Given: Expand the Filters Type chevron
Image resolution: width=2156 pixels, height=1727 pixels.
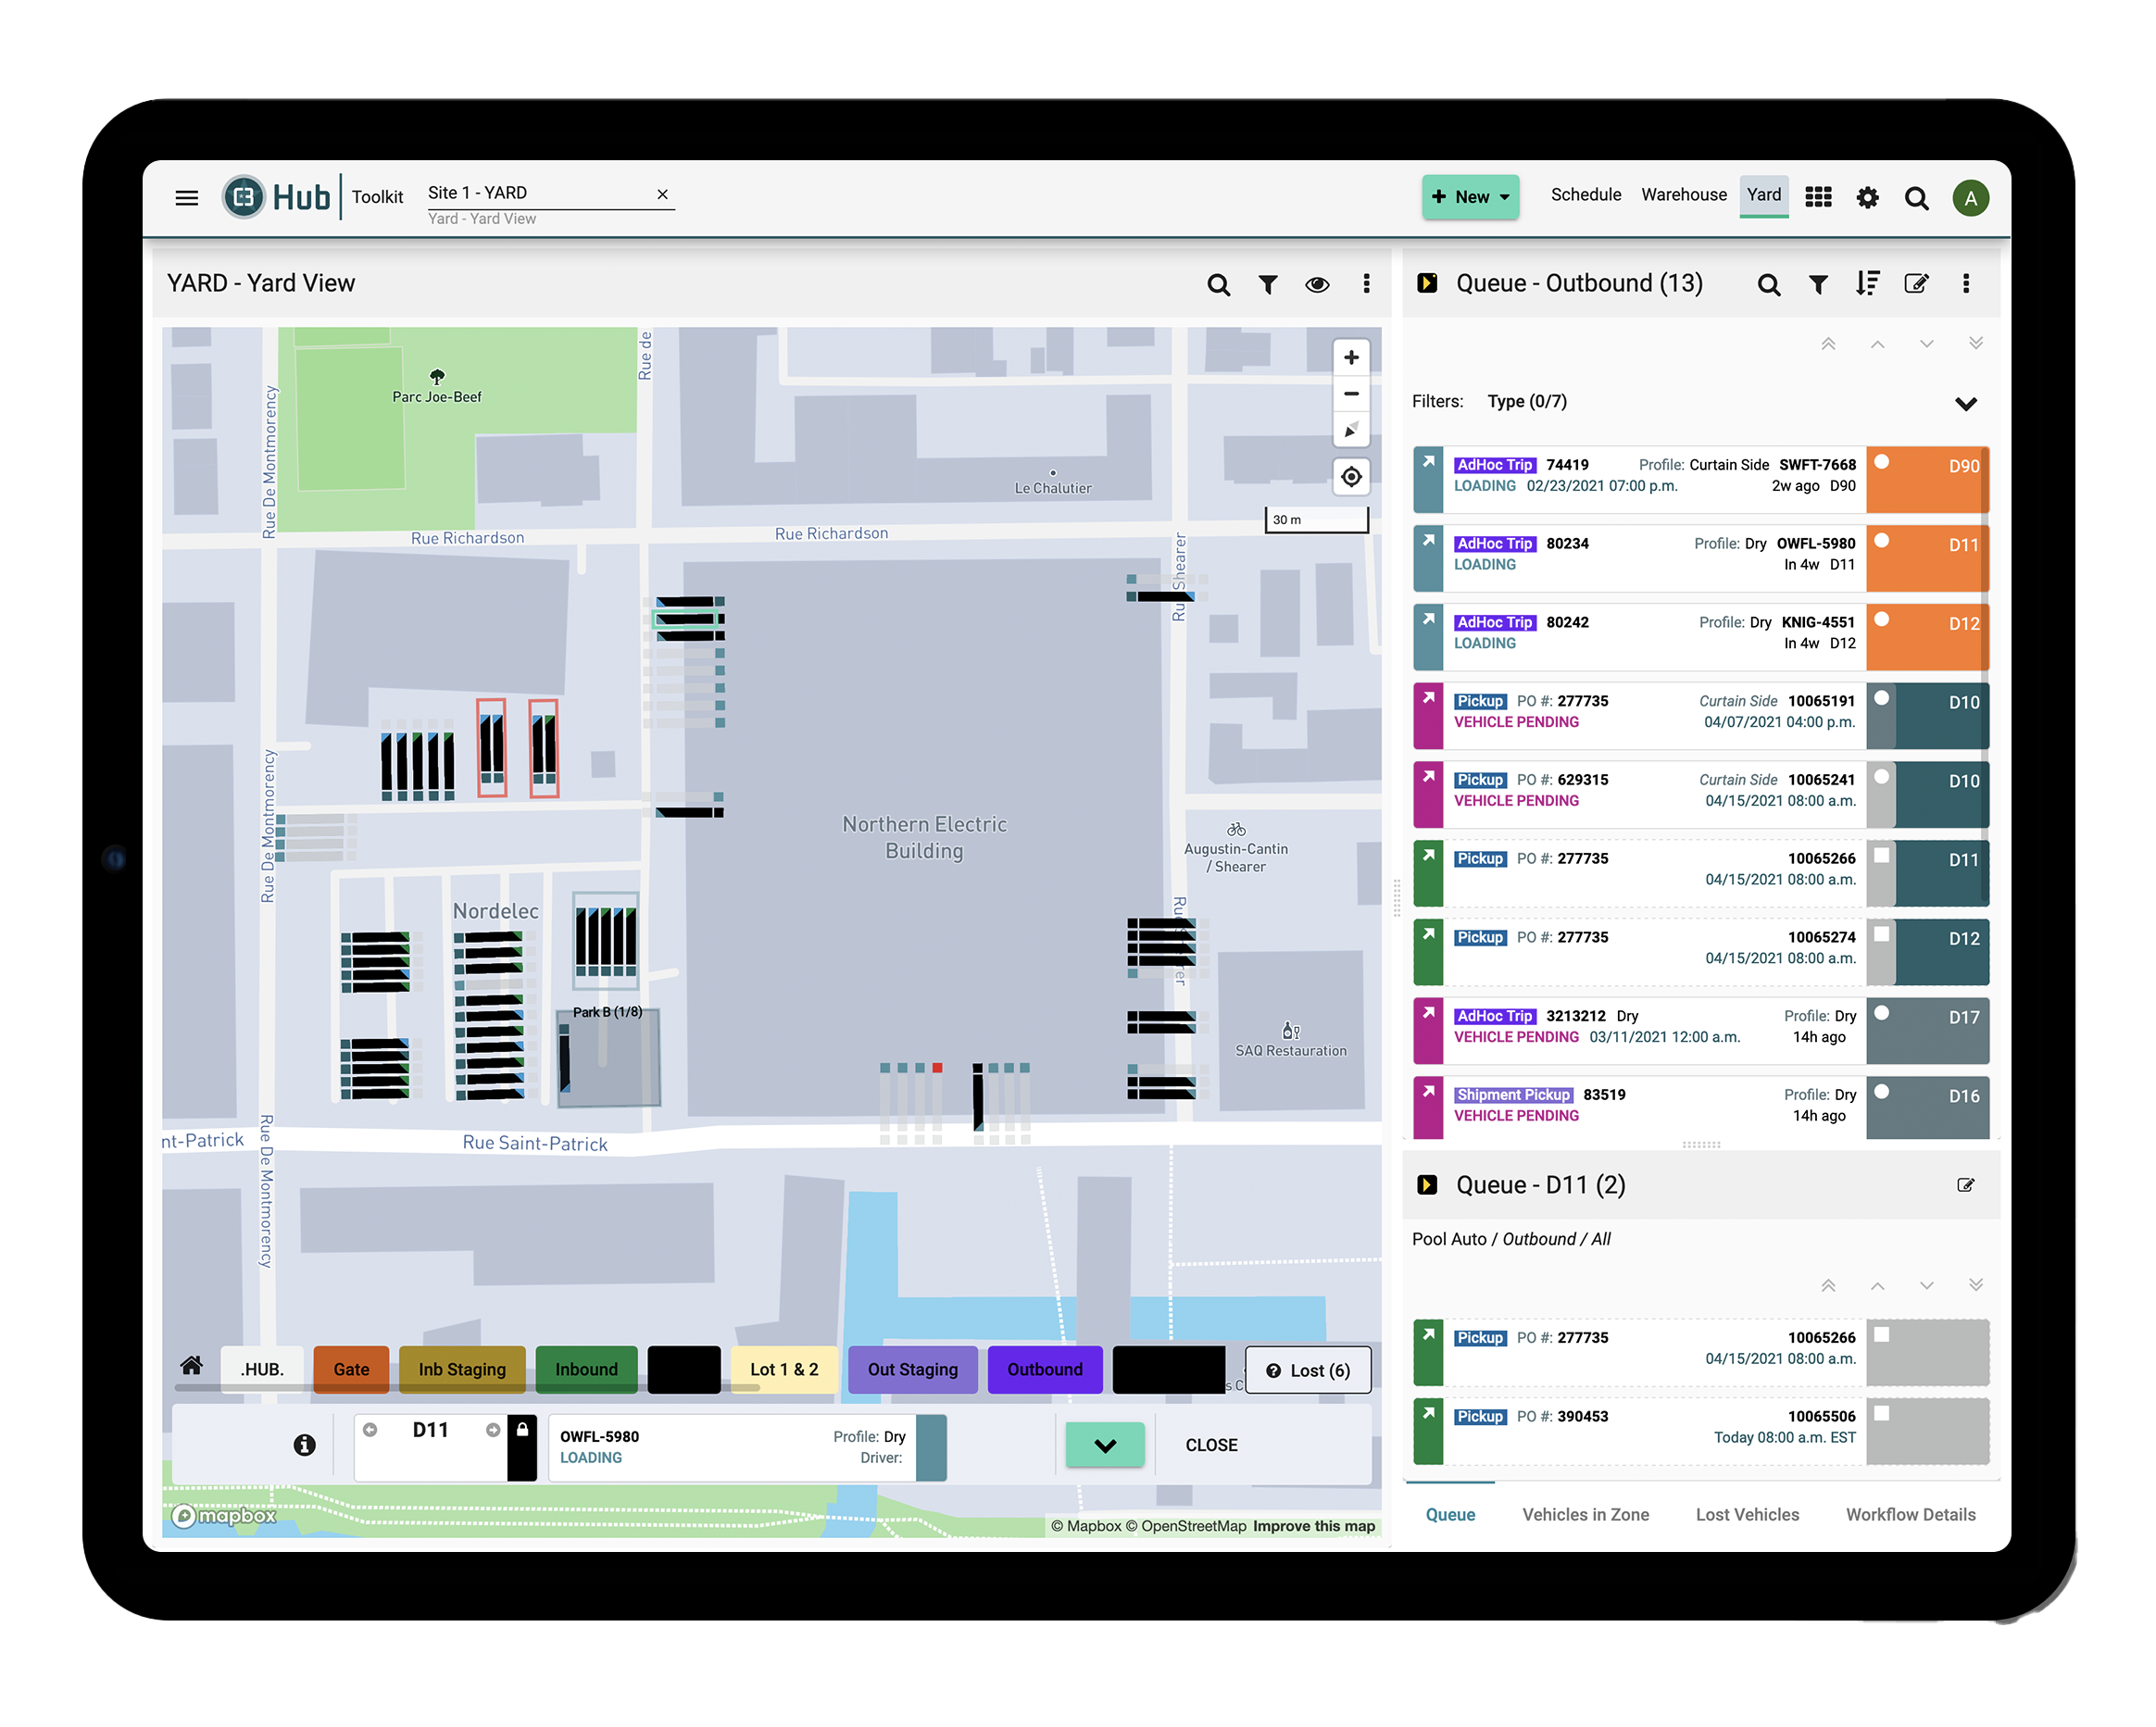Looking at the screenshot, I should (1965, 404).
